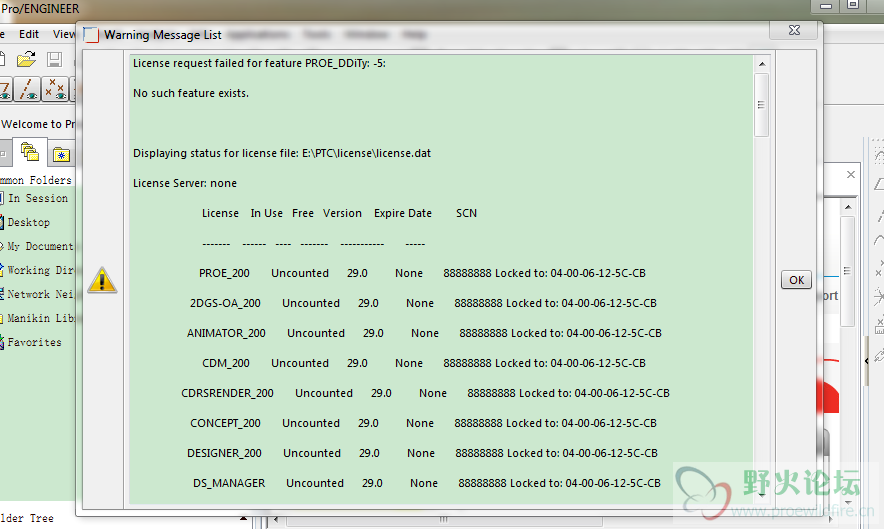The image size is (884, 529).
Task: Click the CDRSRENDER_200 license row
Action: [425, 393]
